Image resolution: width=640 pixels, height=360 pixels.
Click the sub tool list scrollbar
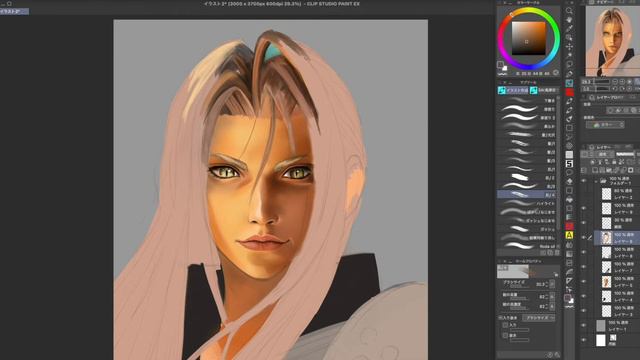(x=559, y=163)
